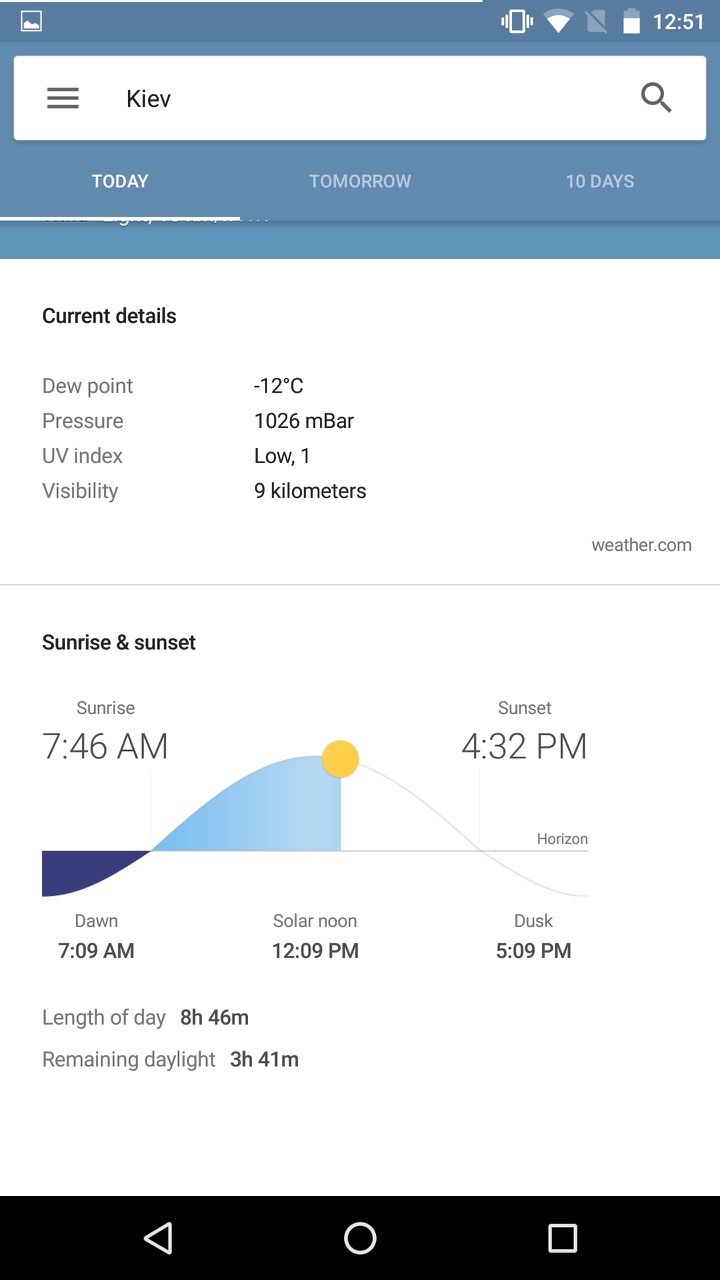Open the weather.com source link
The height and width of the screenshot is (1280, 720).
click(x=641, y=545)
